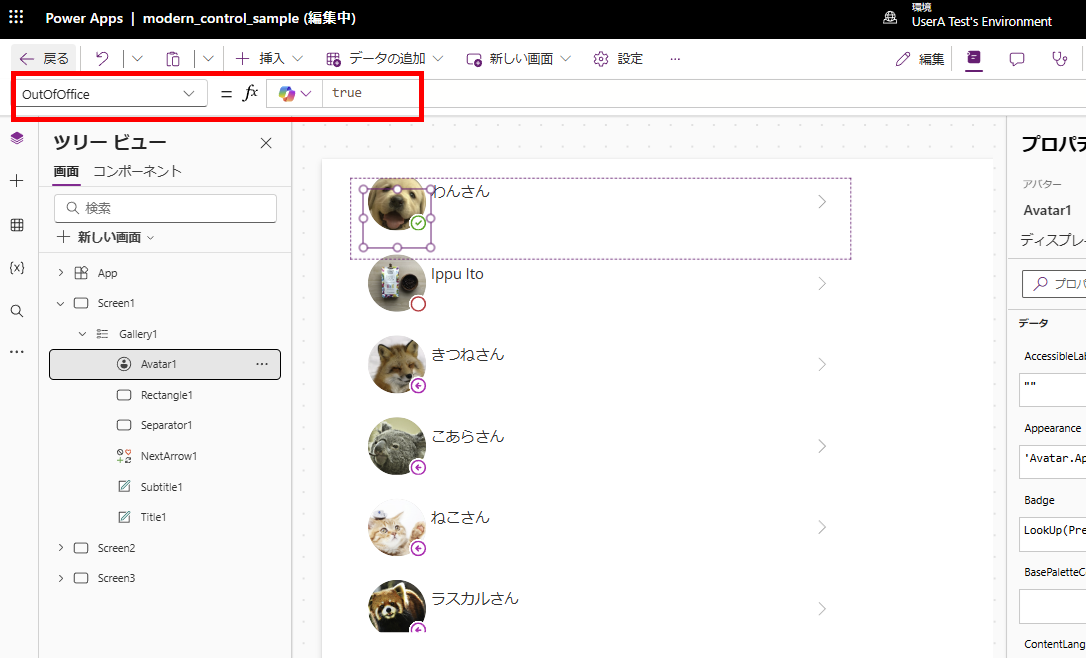The width and height of the screenshot is (1086, 658).
Task: Open the comments bubble icon in top bar
Action: (1017, 59)
